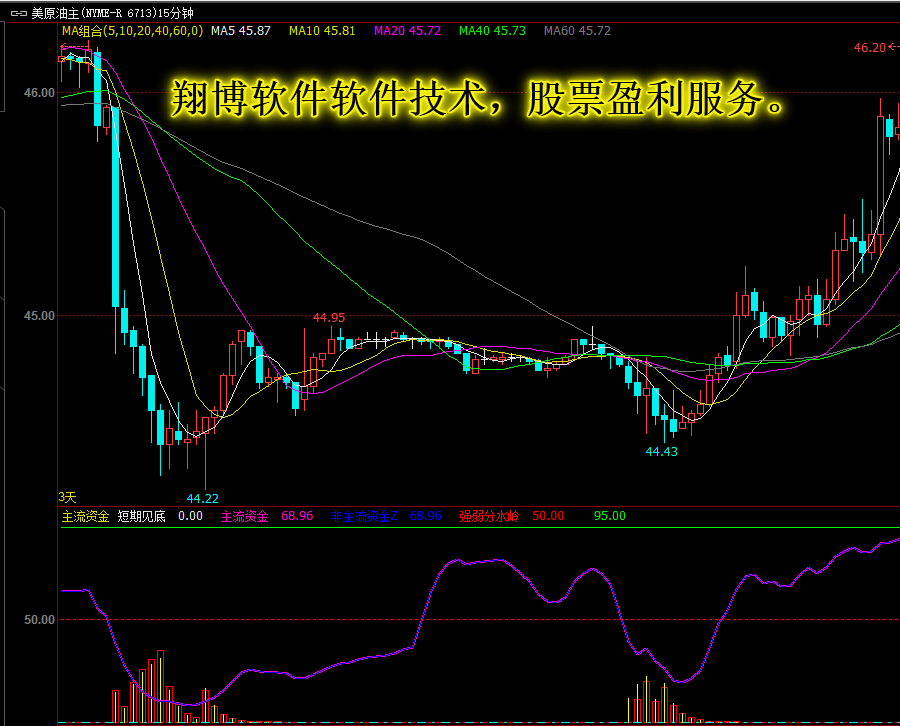Click the 44.22 low price annotation
Screen dimensions: 900x726
click(x=203, y=499)
